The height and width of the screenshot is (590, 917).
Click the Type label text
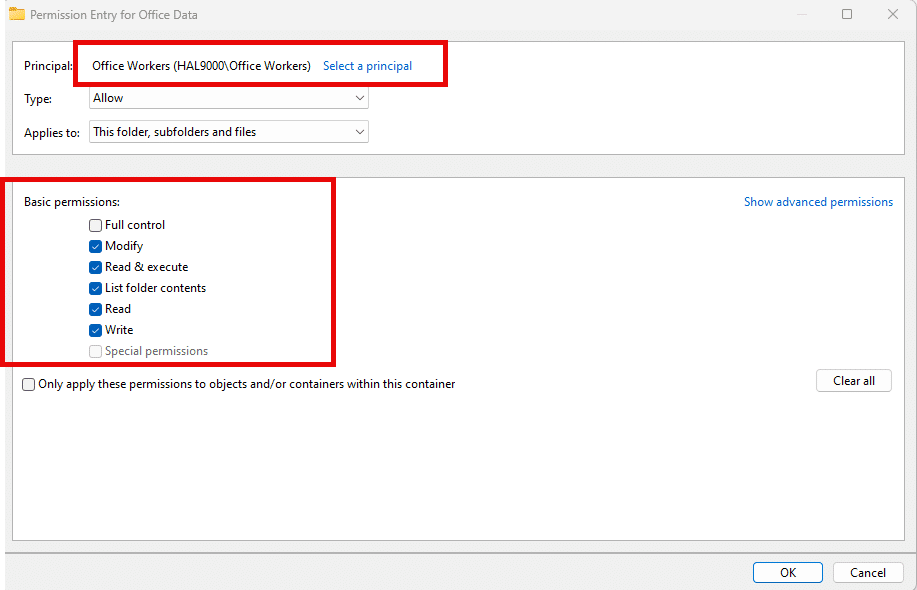pyautogui.click(x=38, y=99)
